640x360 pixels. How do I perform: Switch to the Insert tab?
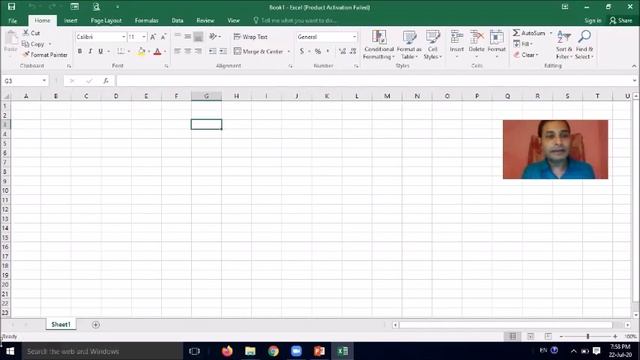pos(71,20)
